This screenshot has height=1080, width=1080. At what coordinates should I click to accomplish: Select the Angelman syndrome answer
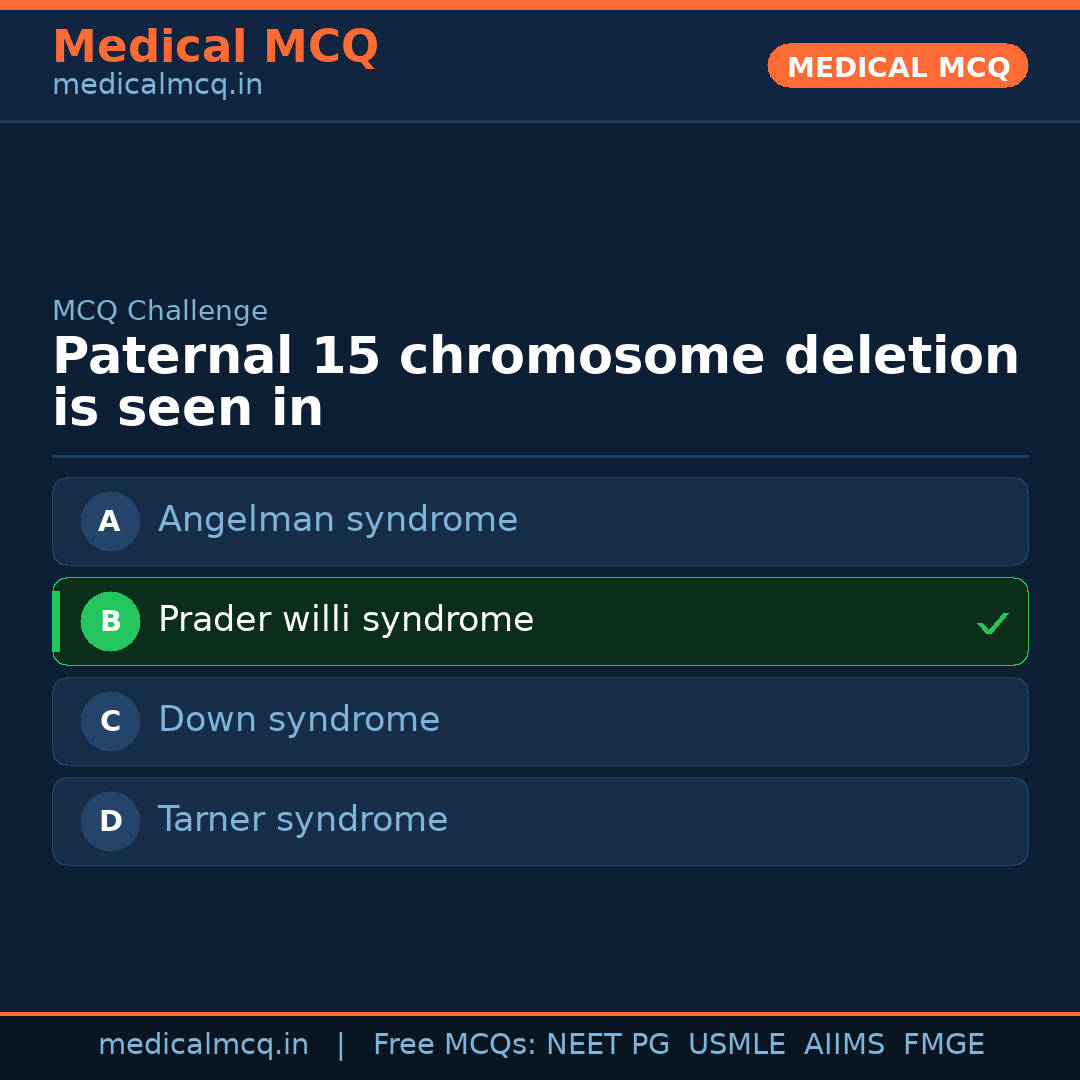coord(338,521)
